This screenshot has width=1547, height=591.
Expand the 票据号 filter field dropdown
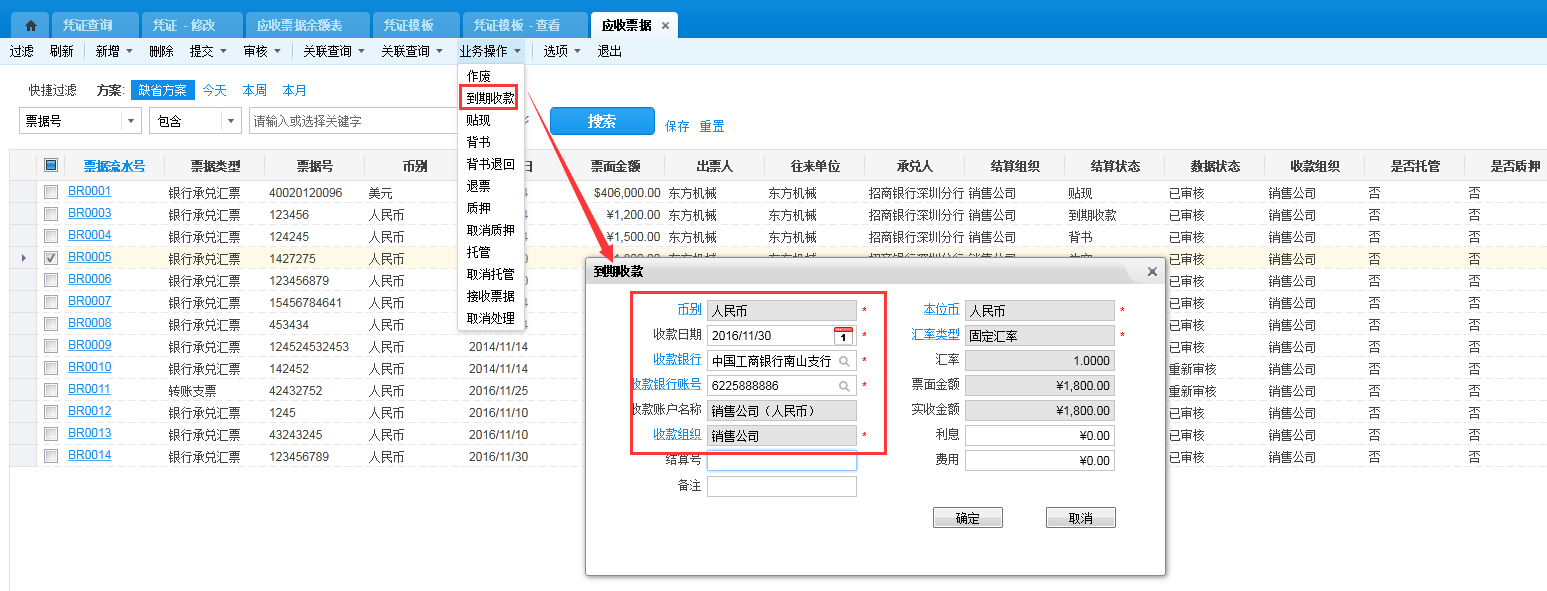pos(131,121)
